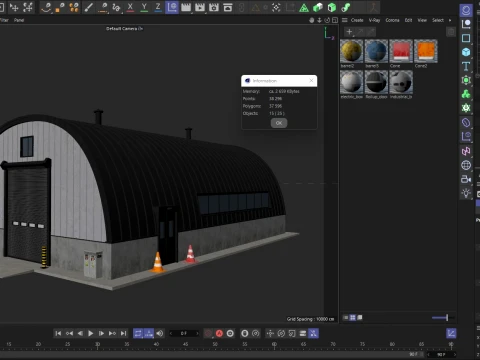Image resolution: width=480 pixels, height=360 pixels.
Task: Close the Information dialog
Action: (x=311, y=81)
